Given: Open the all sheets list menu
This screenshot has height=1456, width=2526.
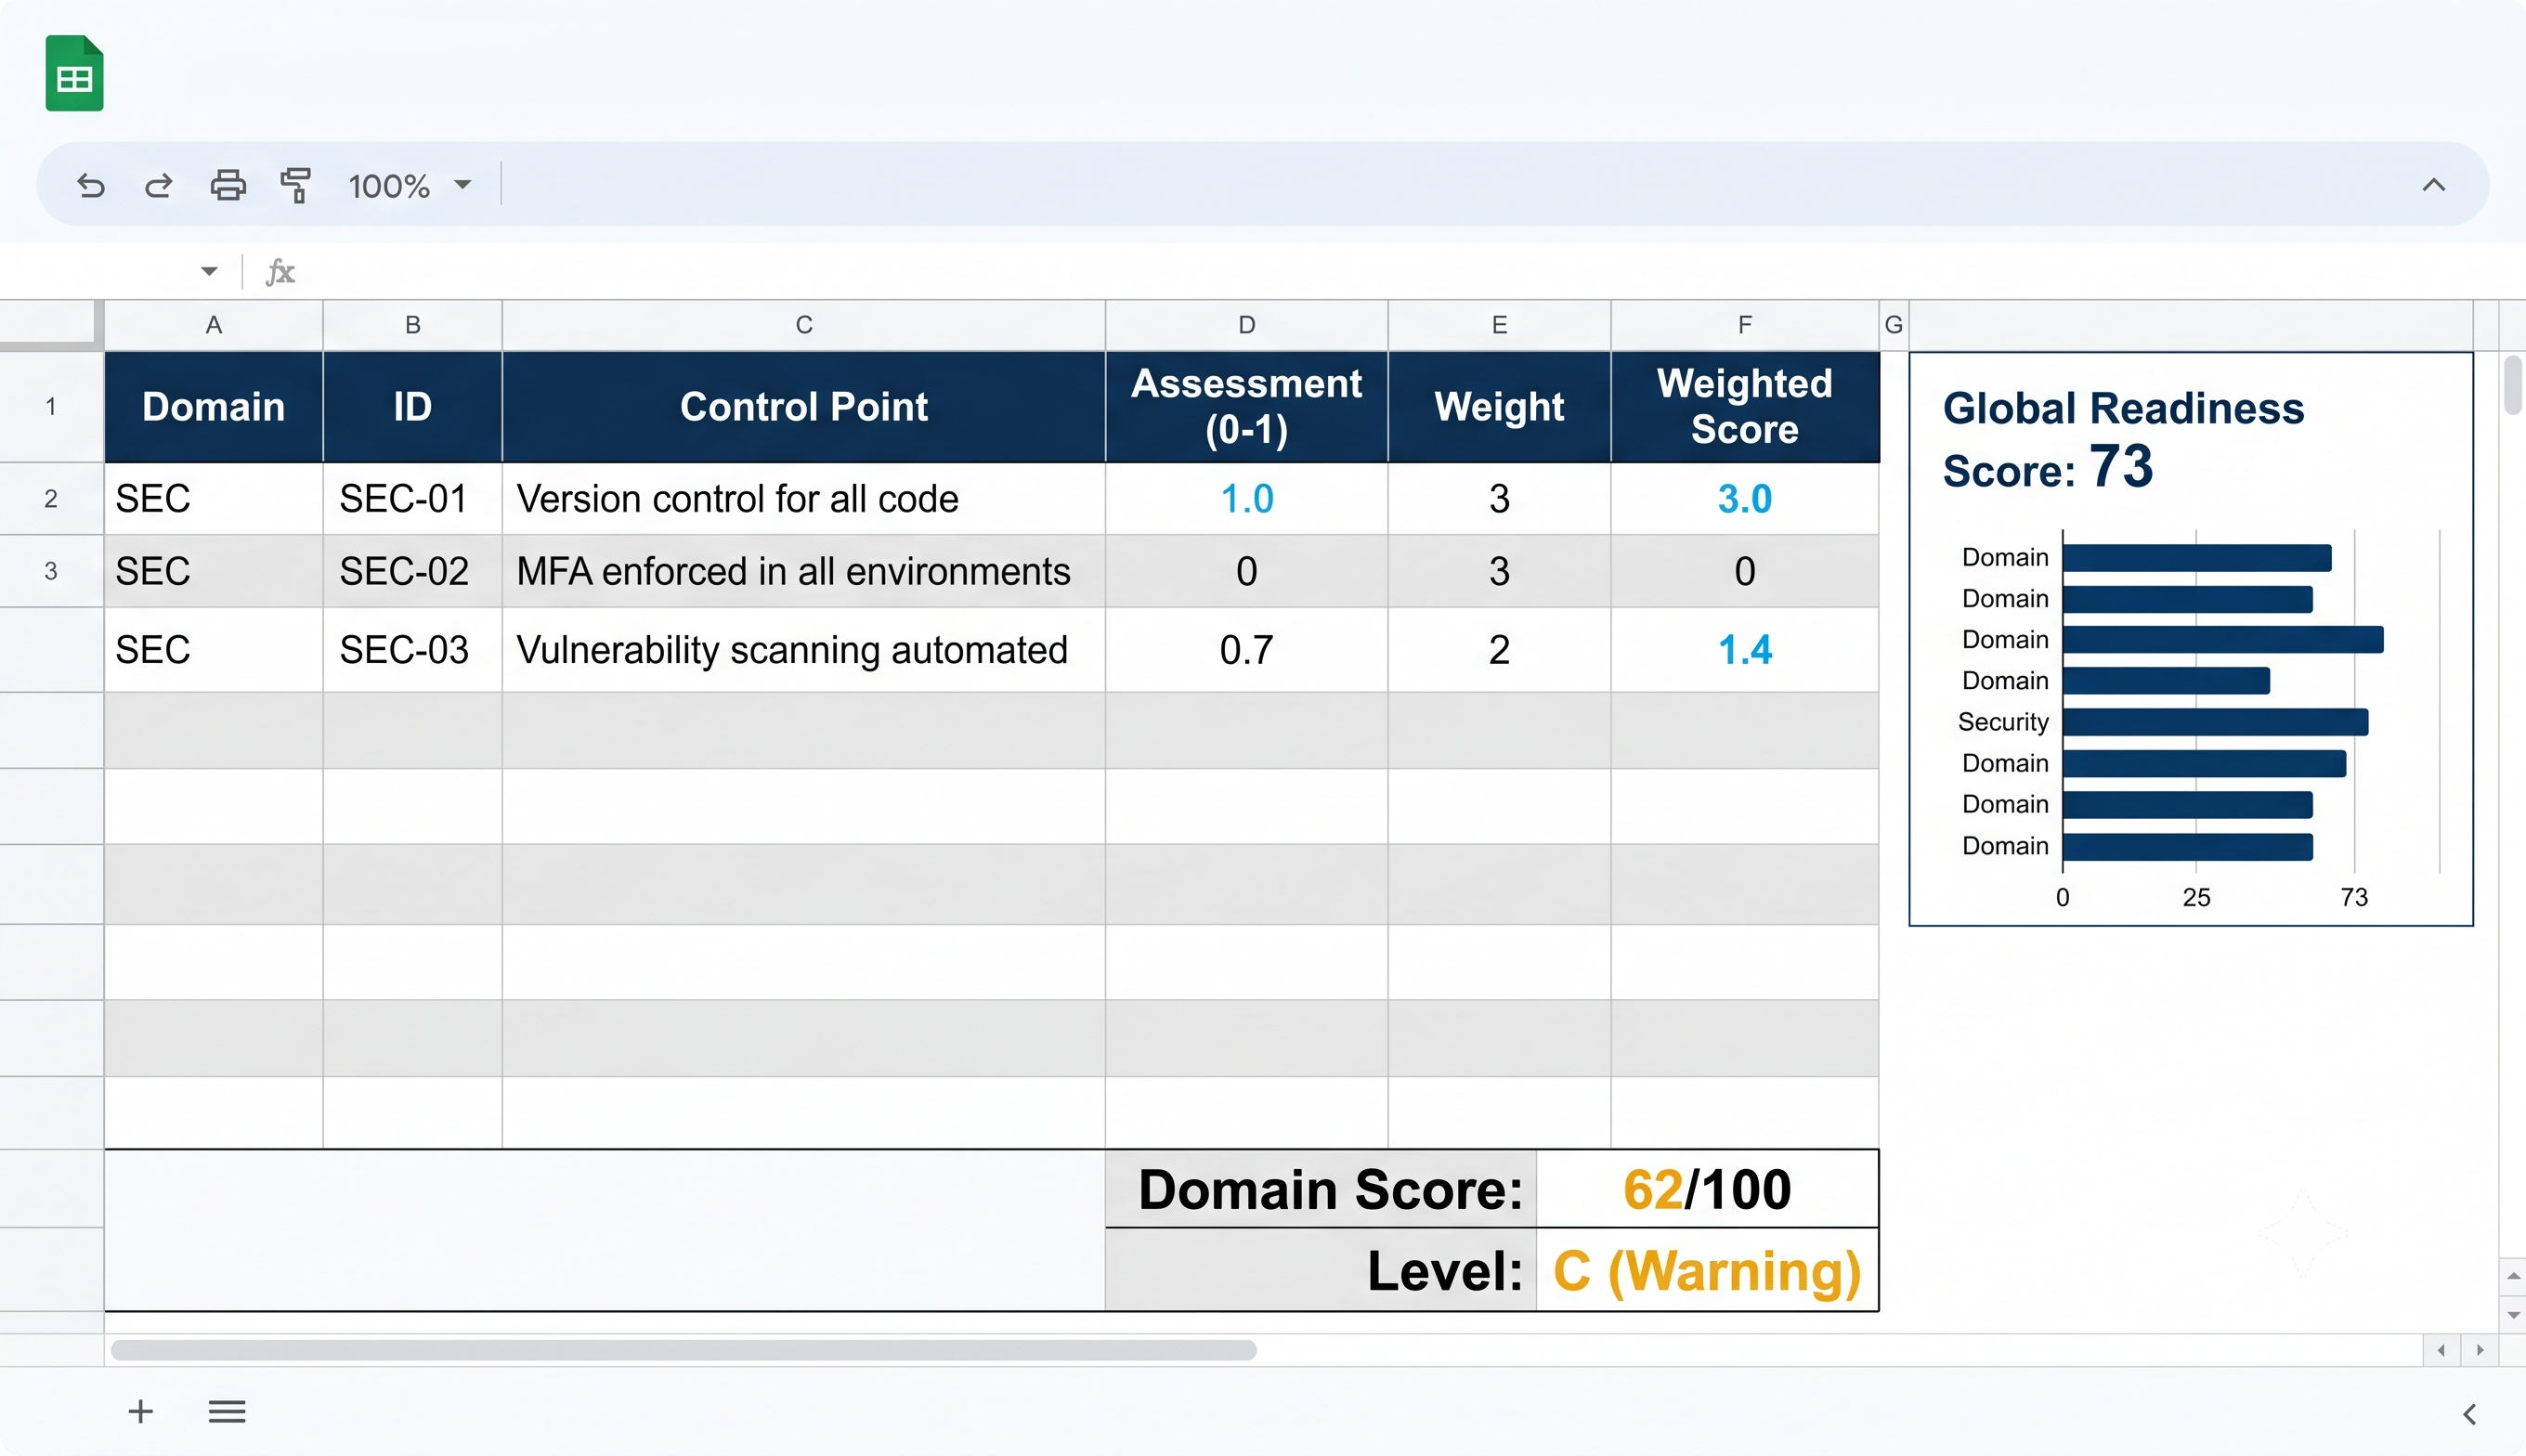Looking at the screenshot, I should click(x=227, y=1411).
